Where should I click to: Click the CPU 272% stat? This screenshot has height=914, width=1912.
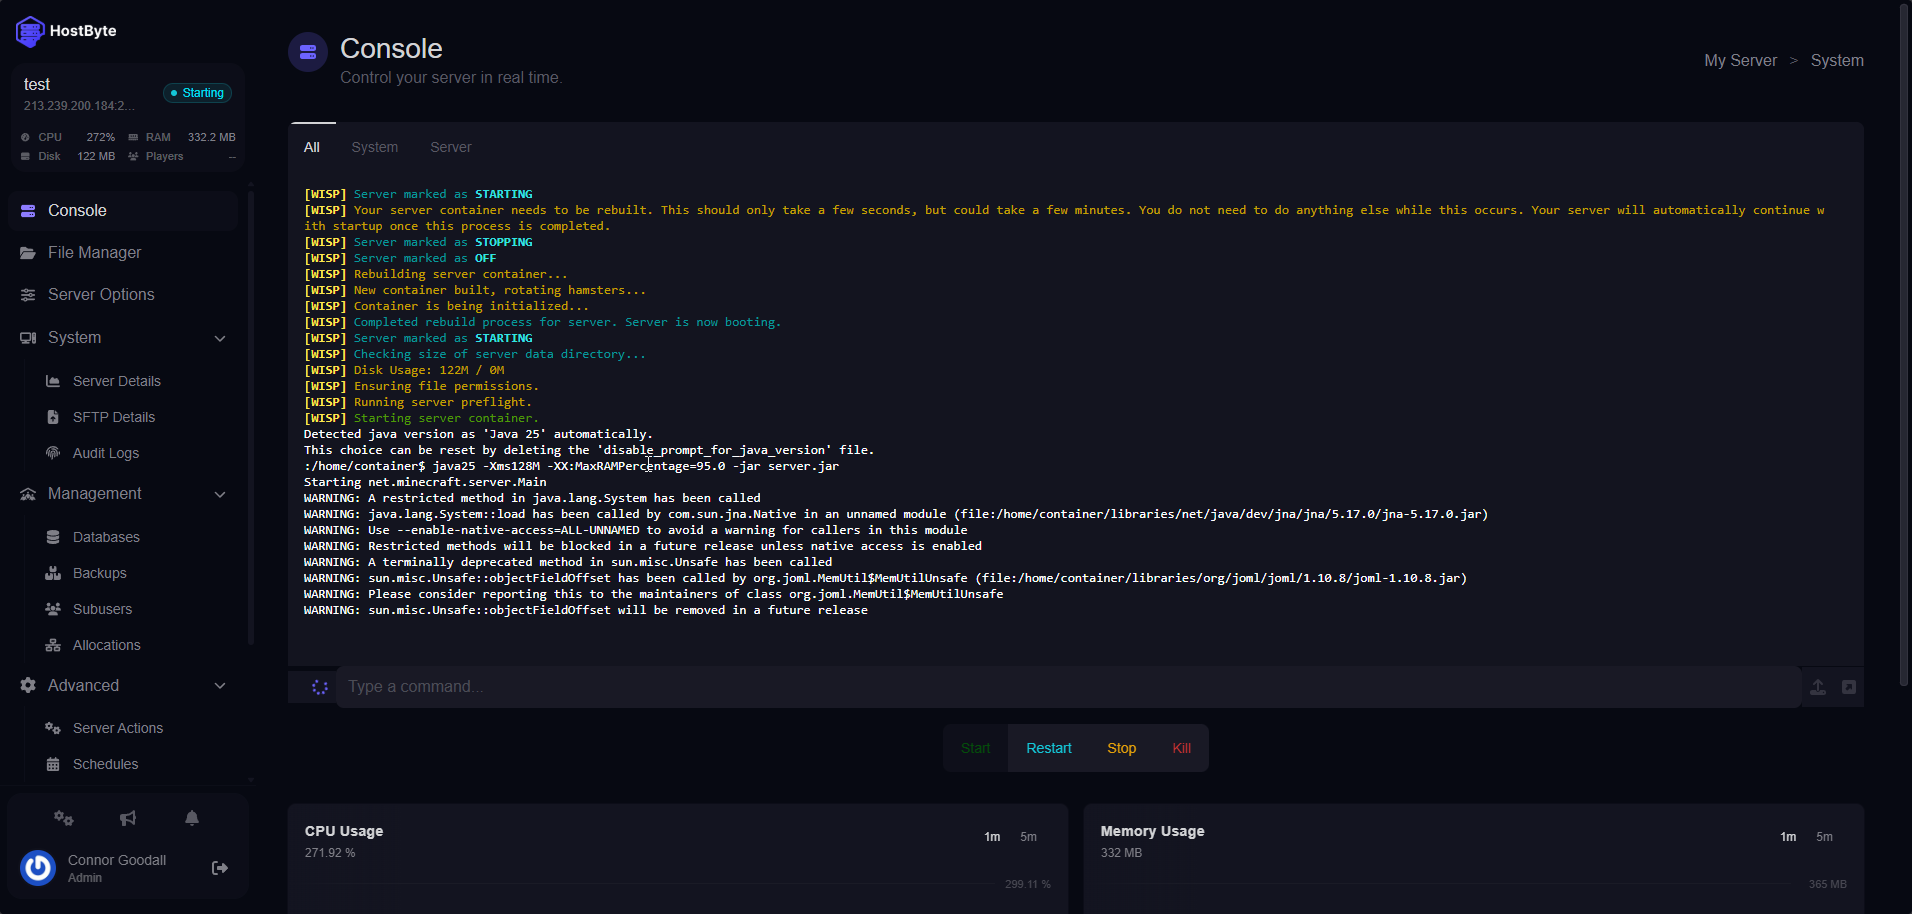pyautogui.click(x=68, y=137)
